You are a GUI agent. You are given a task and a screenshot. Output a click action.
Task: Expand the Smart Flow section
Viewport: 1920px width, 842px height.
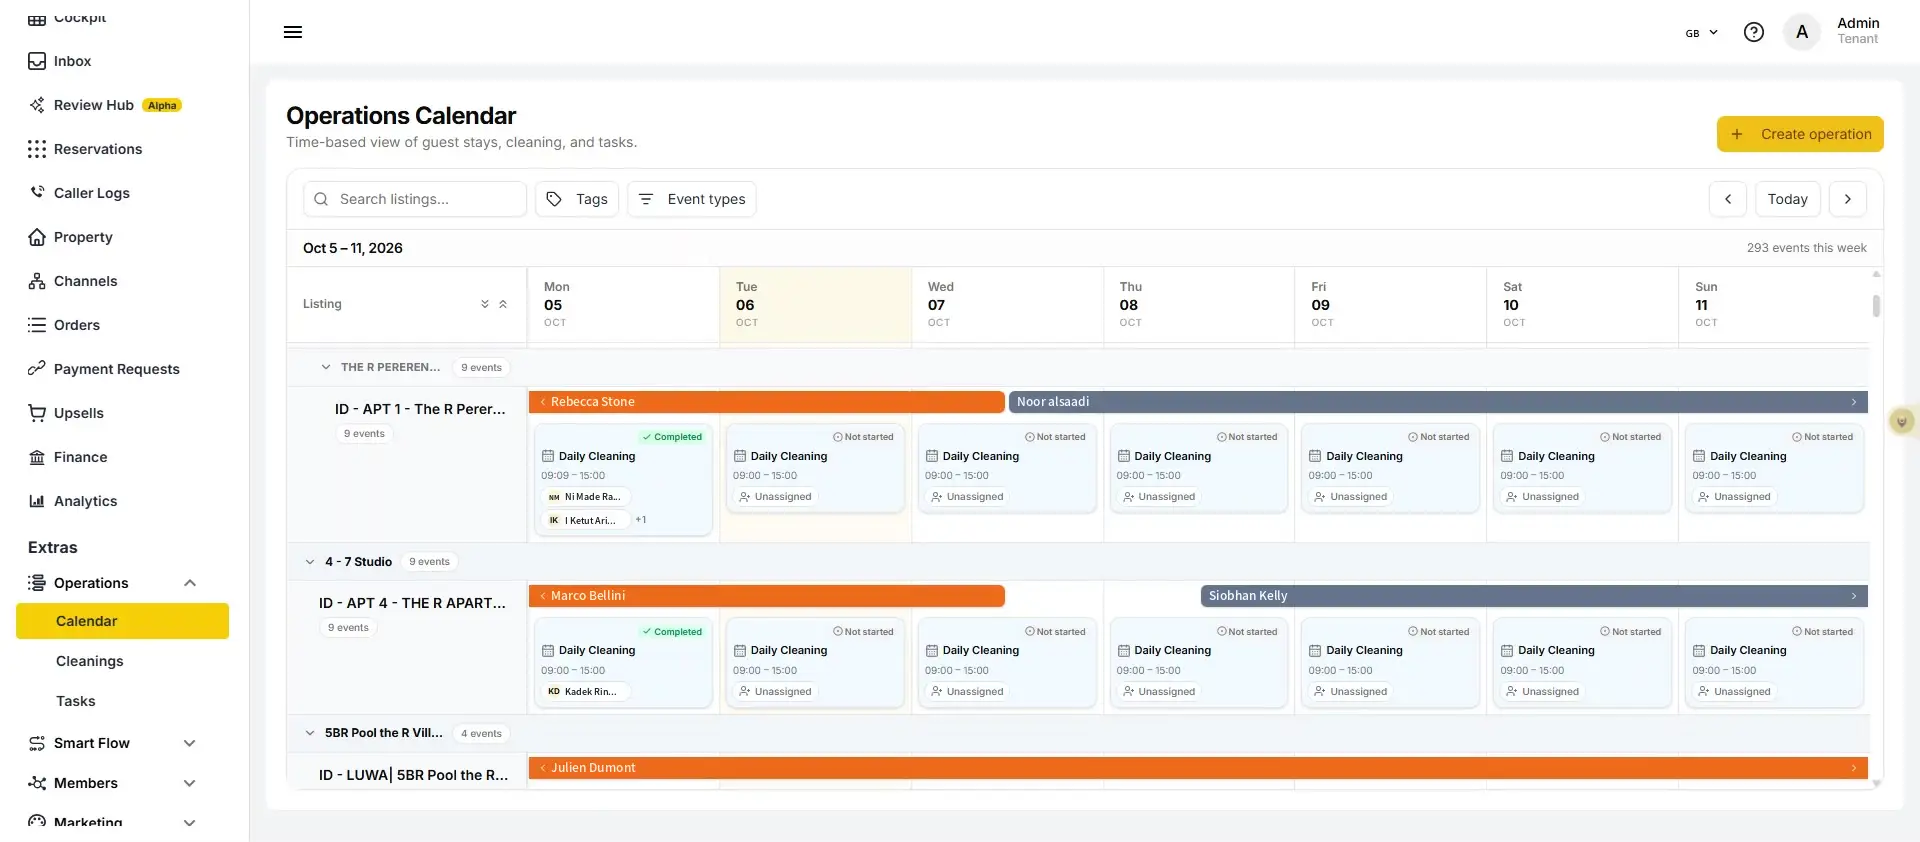tap(190, 743)
